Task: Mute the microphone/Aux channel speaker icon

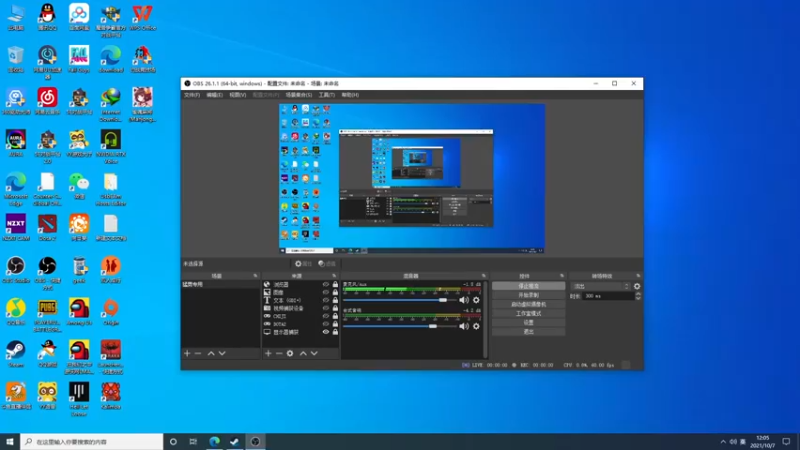Action: pos(463,300)
